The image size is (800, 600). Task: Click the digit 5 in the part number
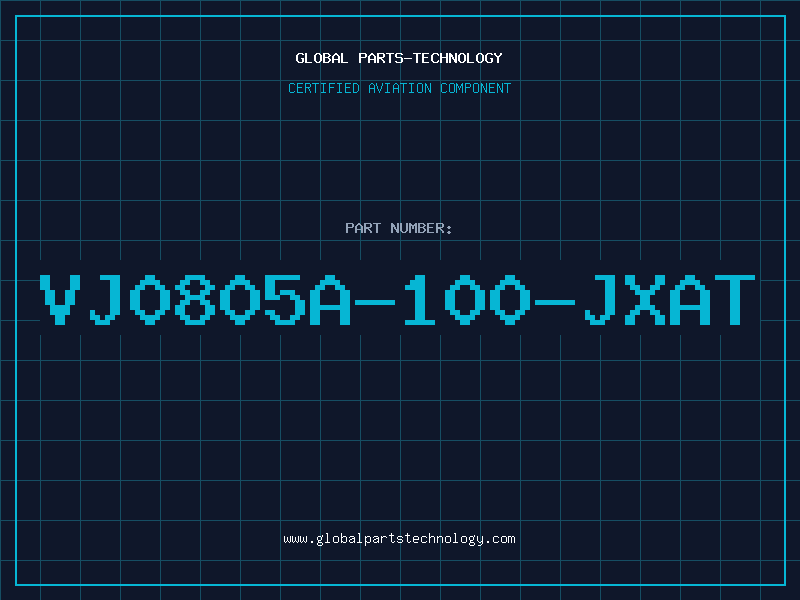click(285, 299)
